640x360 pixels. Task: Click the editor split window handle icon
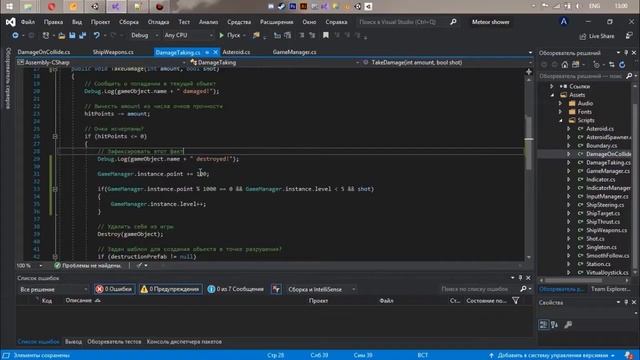(529, 72)
